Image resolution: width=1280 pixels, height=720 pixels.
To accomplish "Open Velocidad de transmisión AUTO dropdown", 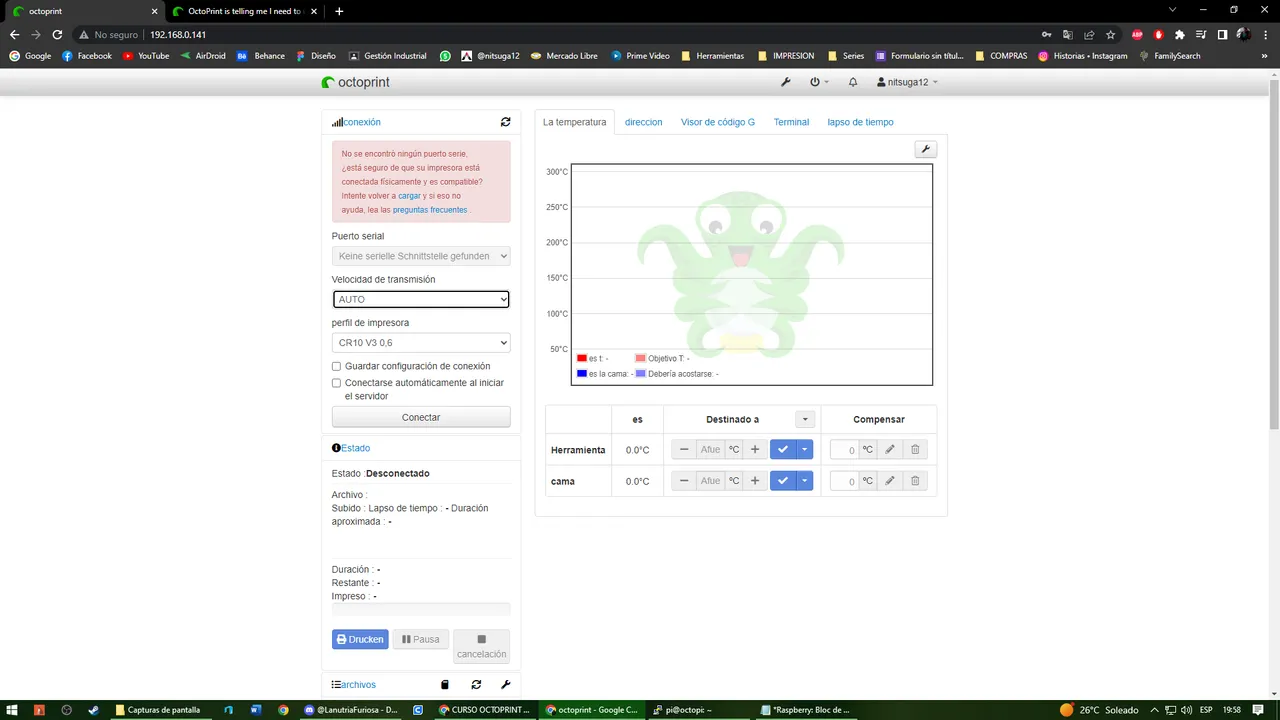I will [x=421, y=299].
